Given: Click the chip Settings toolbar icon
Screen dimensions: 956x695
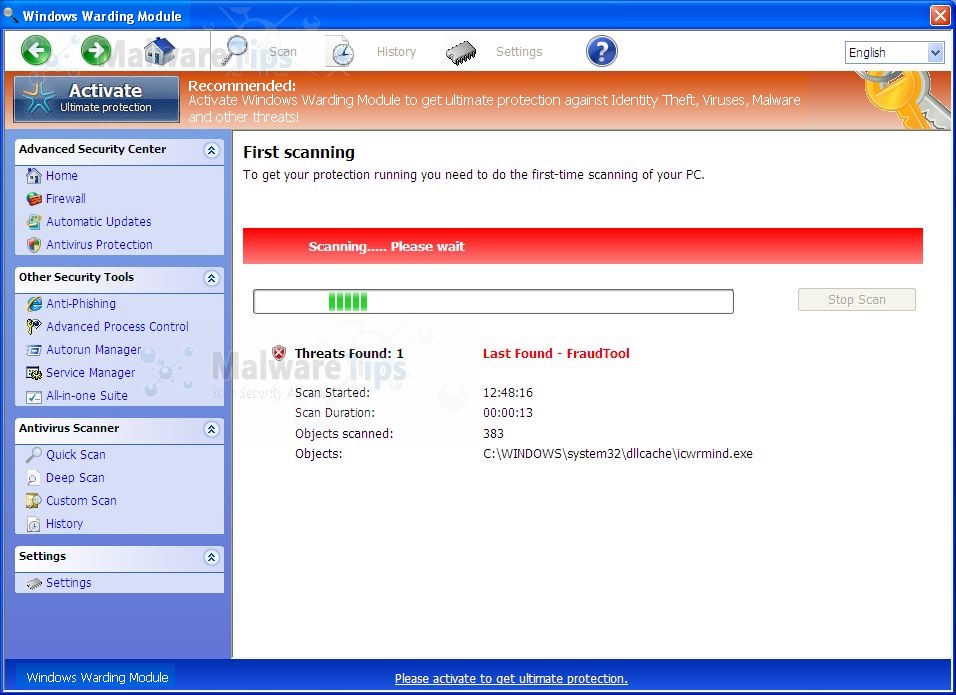Looking at the screenshot, I should [x=461, y=53].
